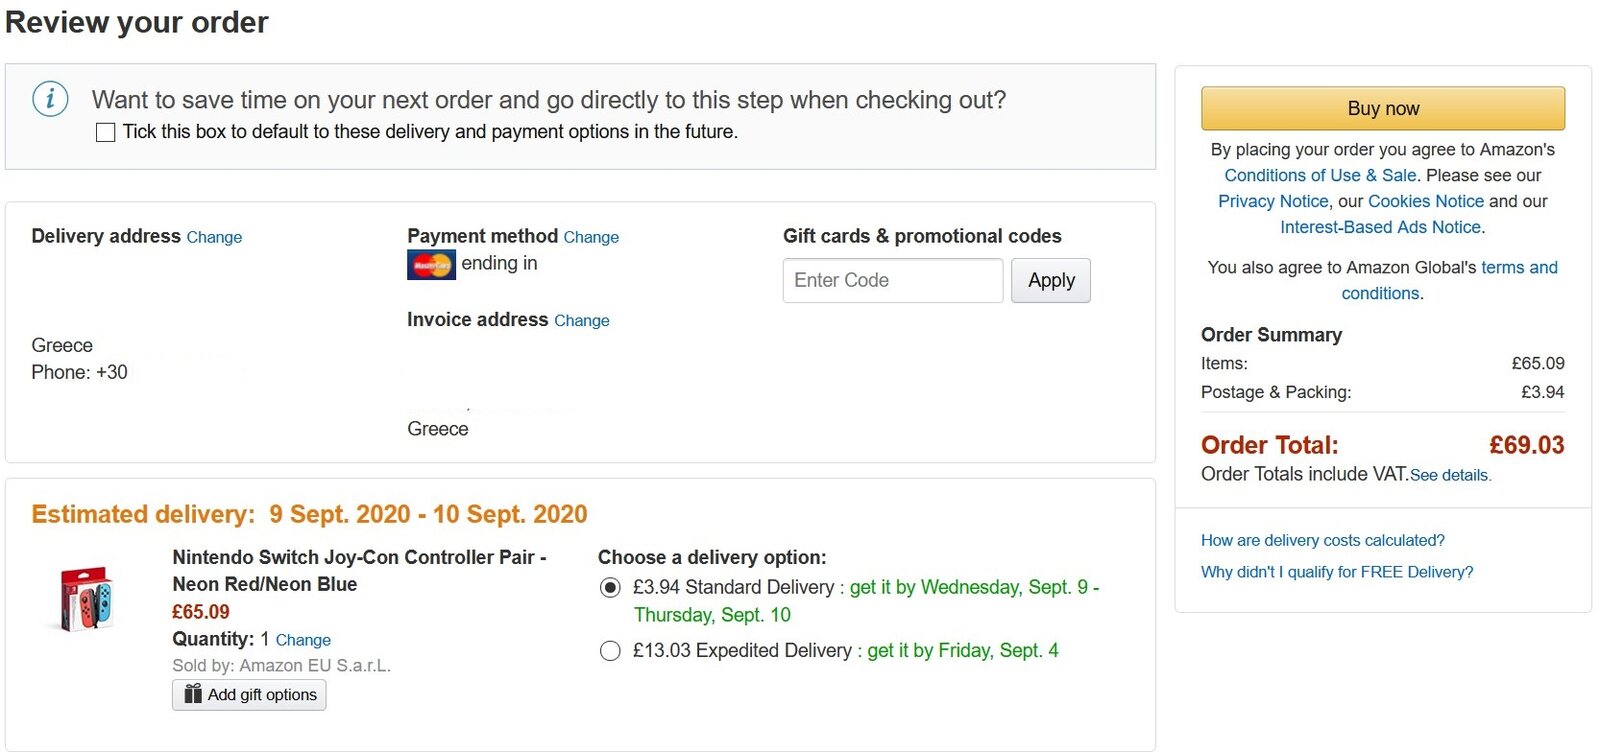Image resolution: width=1600 pixels, height=752 pixels.
Task: Click the blue info circle icon
Action: [x=50, y=99]
